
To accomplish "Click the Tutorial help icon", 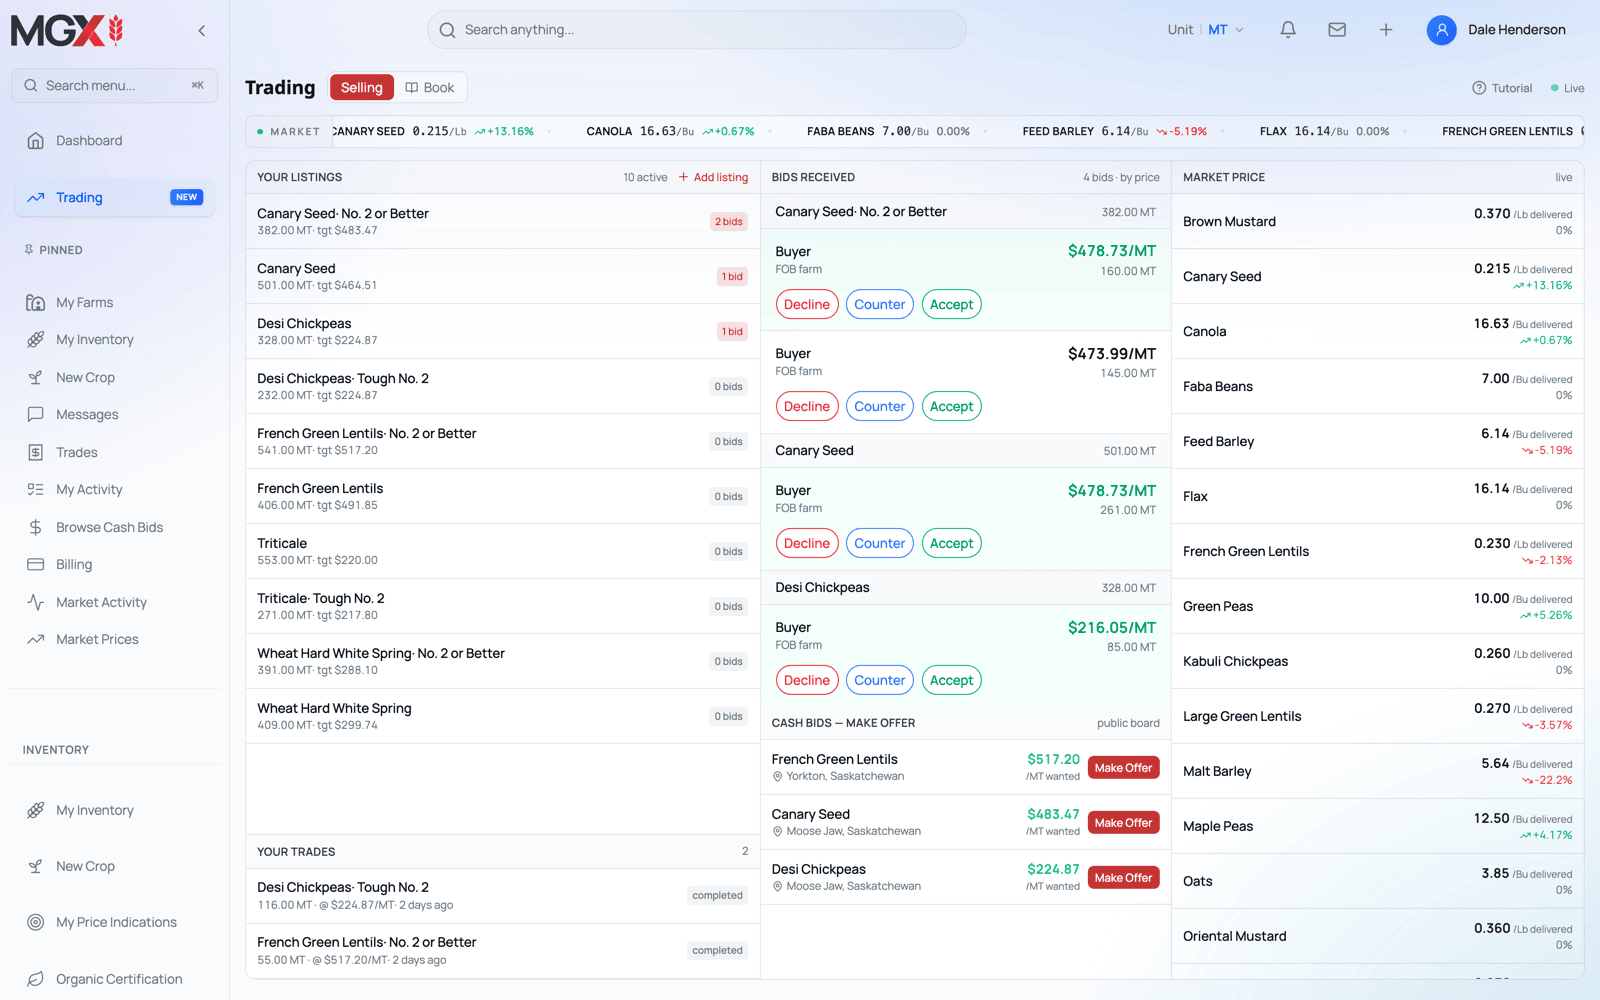I will coord(1479,88).
